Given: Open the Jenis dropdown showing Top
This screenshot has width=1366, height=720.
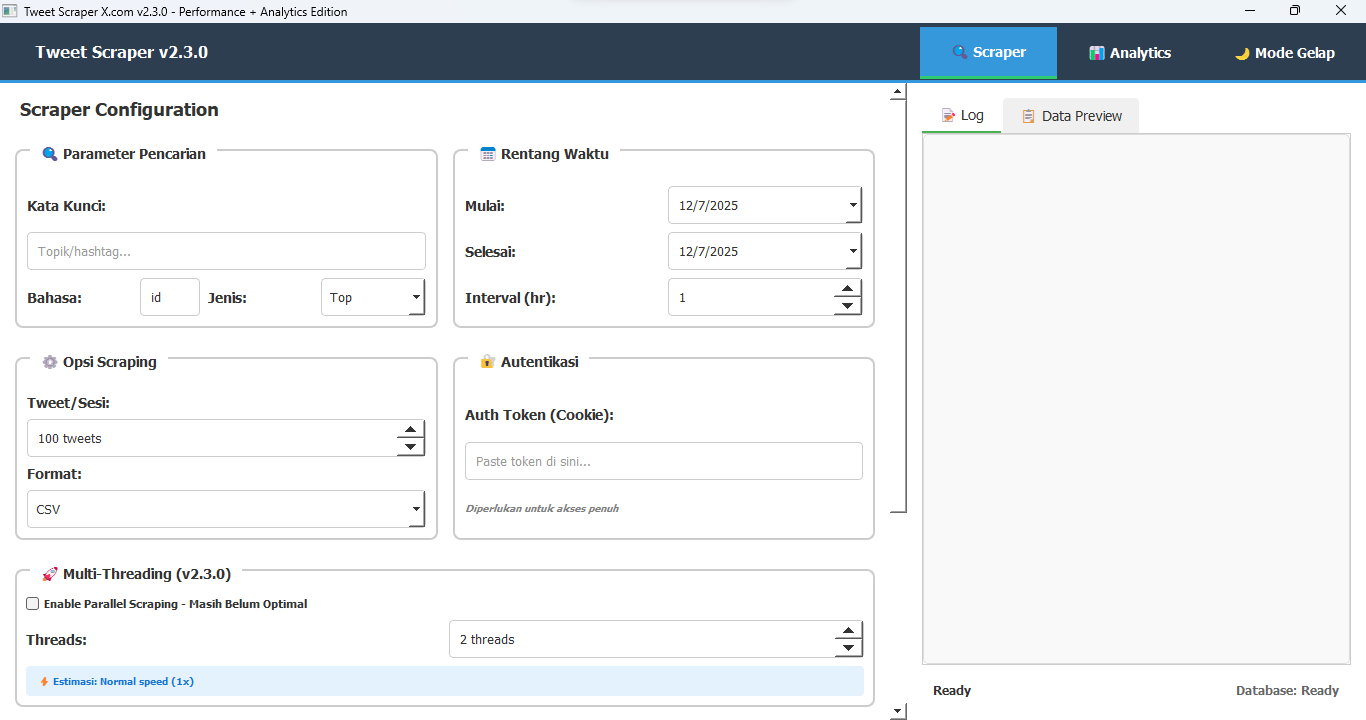Looking at the screenshot, I should (x=416, y=296).
